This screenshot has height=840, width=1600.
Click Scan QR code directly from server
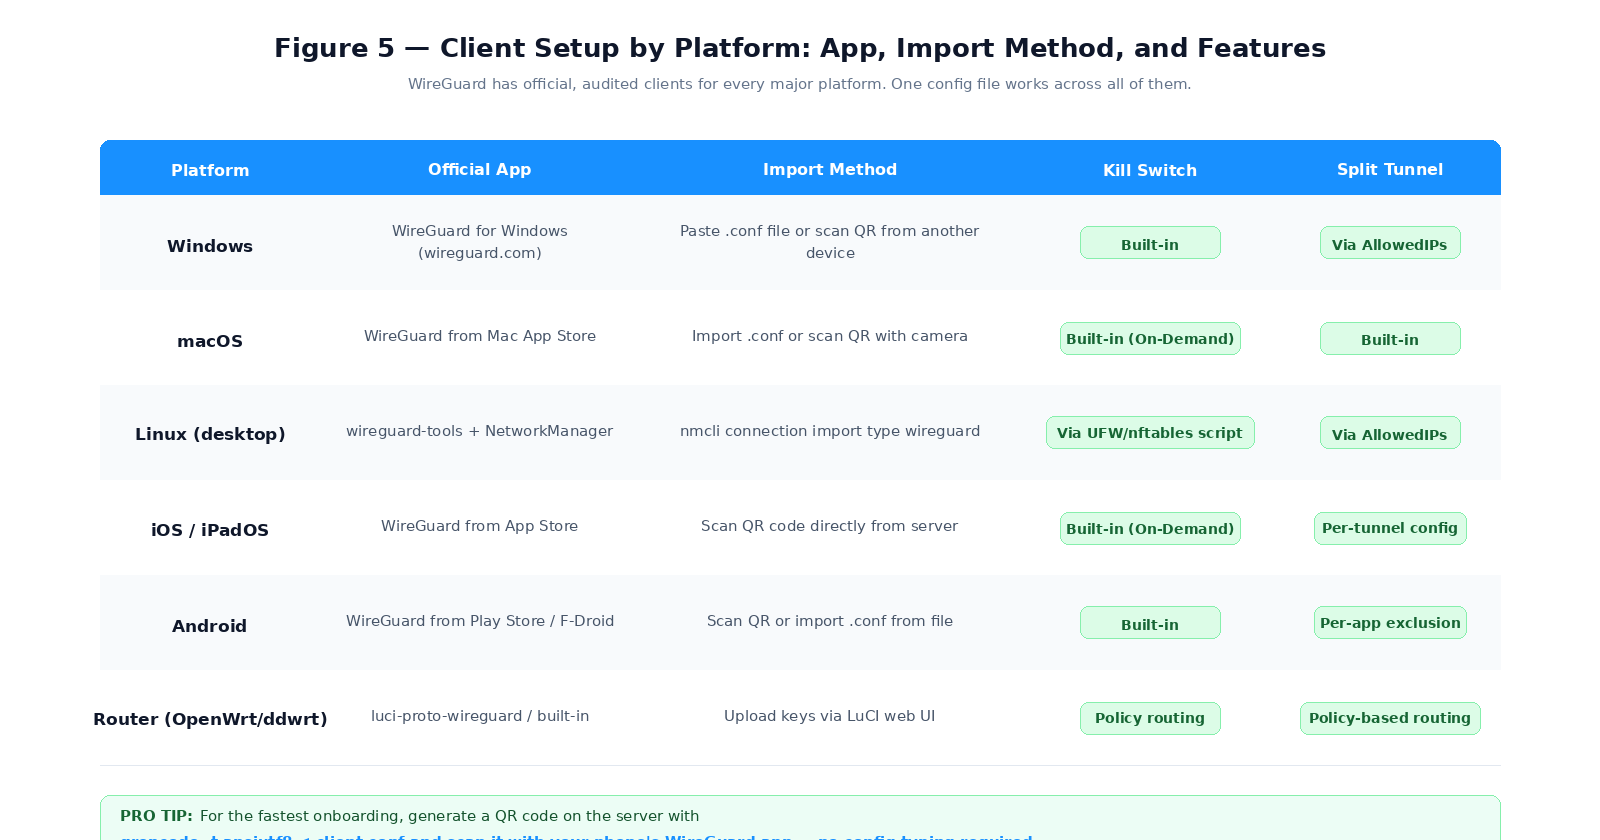[830, 526]
